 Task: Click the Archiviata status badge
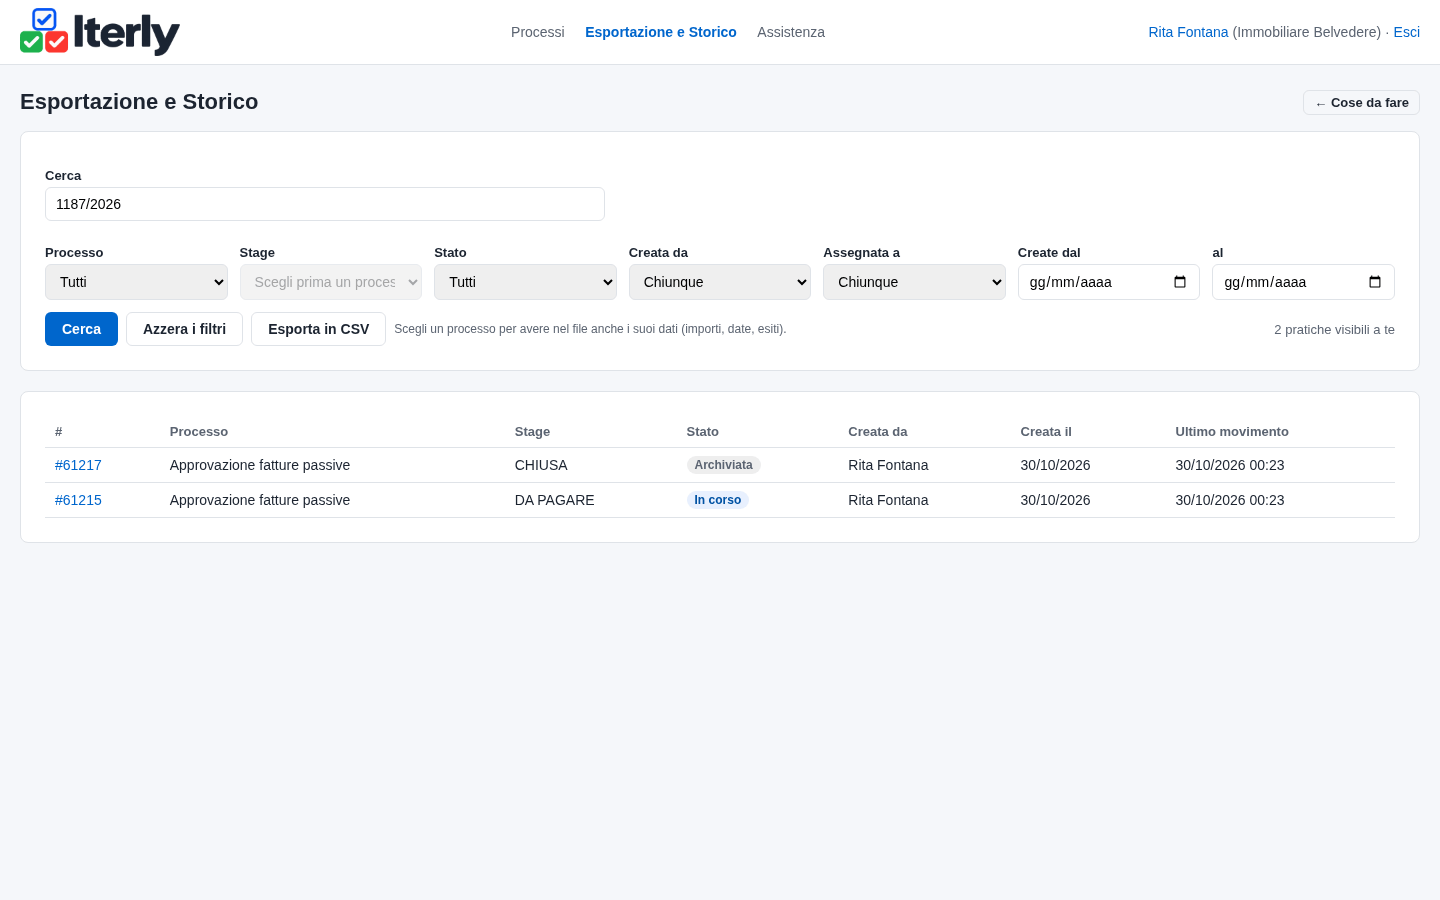point(723,465)
